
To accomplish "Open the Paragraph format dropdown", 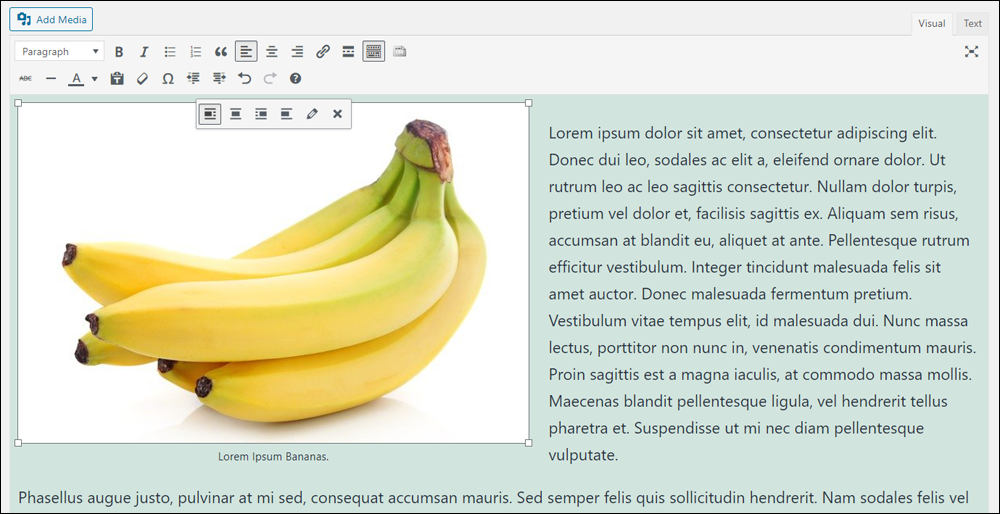I will (59, 52).
